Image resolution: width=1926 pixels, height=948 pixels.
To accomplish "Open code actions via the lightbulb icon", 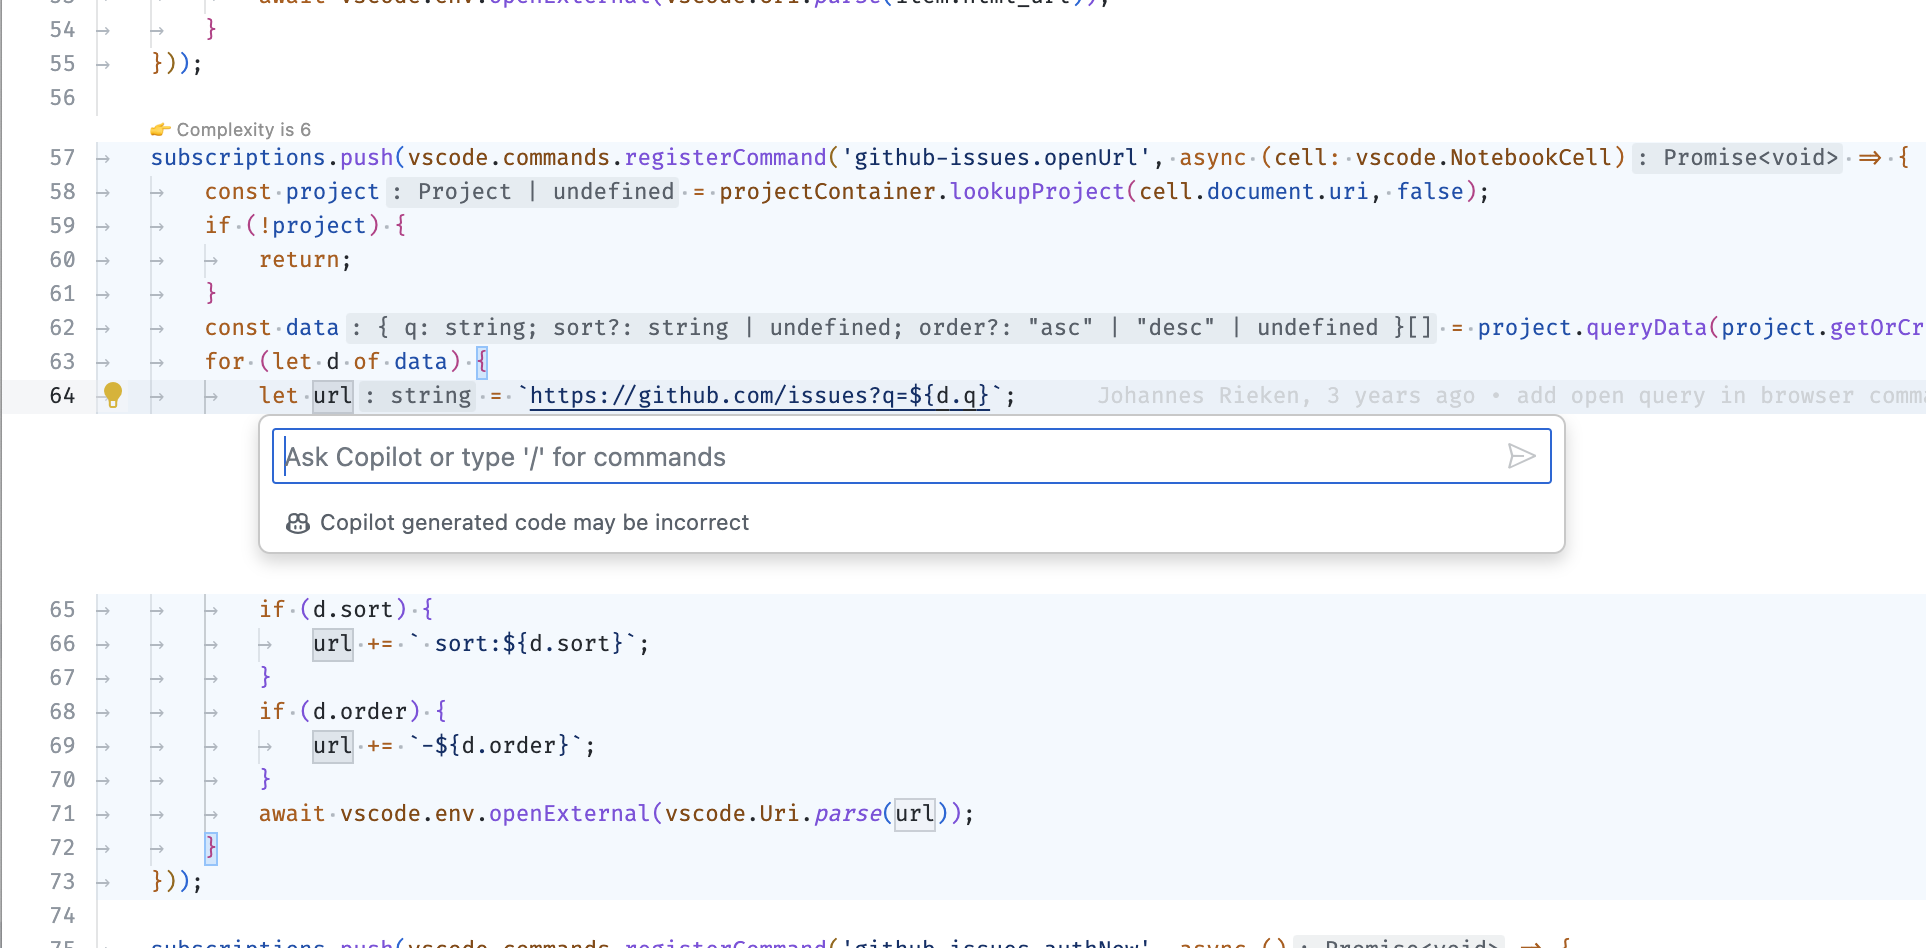I will coord(112,395).
